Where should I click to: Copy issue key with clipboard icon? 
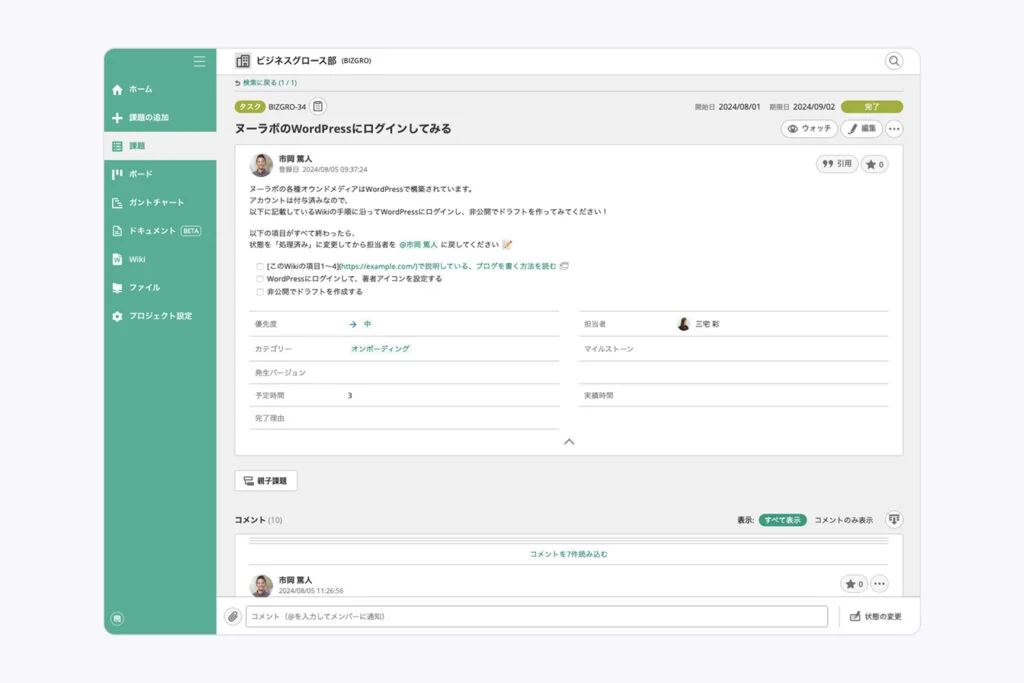coord(317,106)
